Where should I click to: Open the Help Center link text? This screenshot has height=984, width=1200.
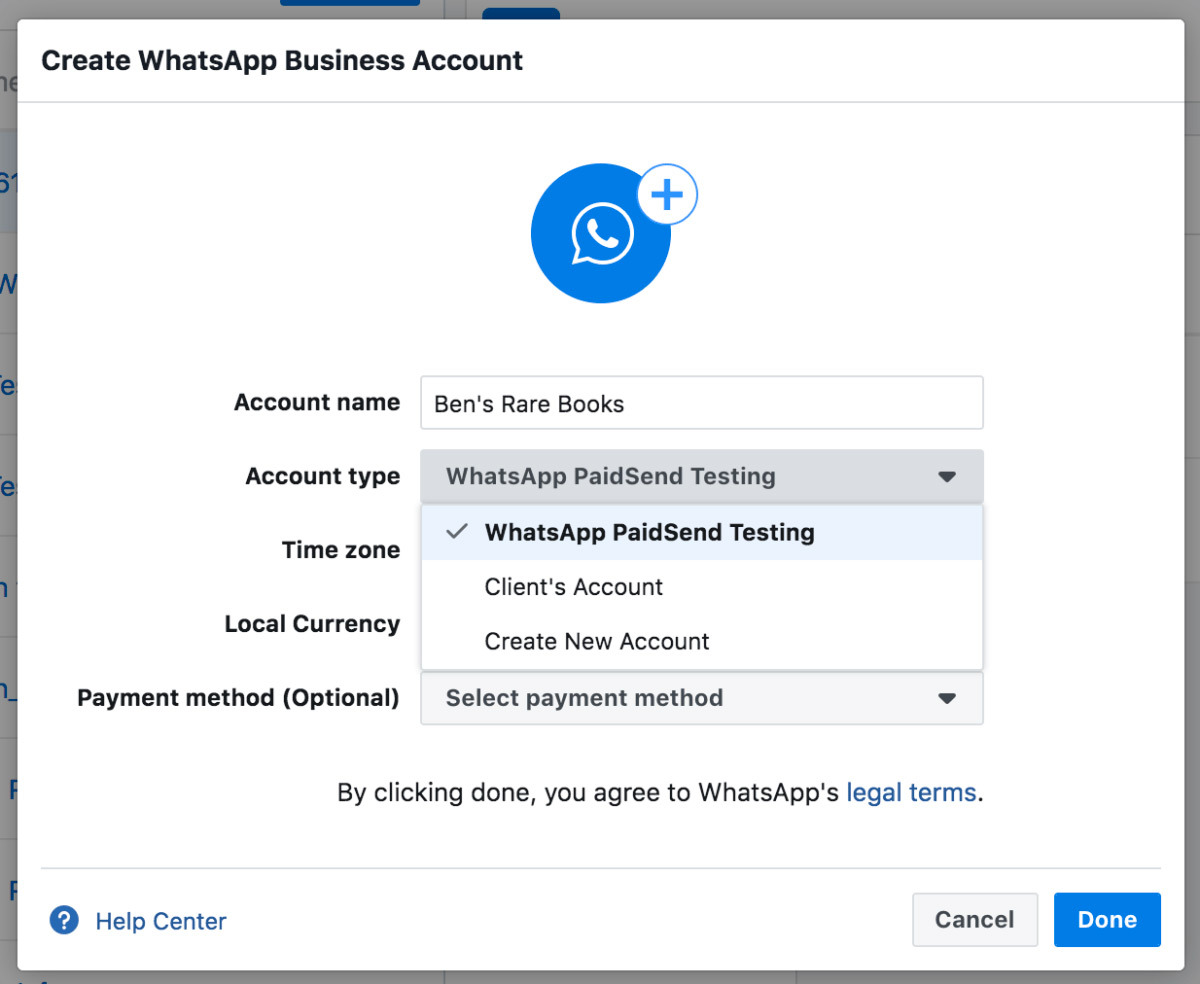coord(161,921)
